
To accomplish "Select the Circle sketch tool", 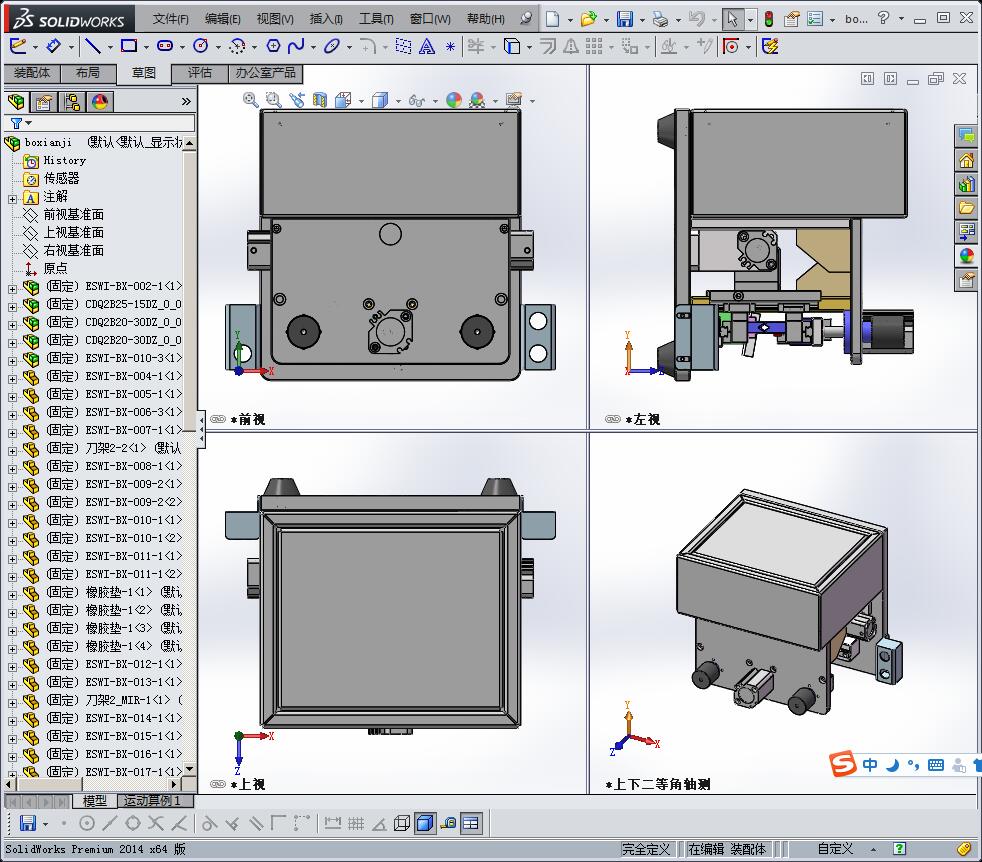I will pos(201,46).
